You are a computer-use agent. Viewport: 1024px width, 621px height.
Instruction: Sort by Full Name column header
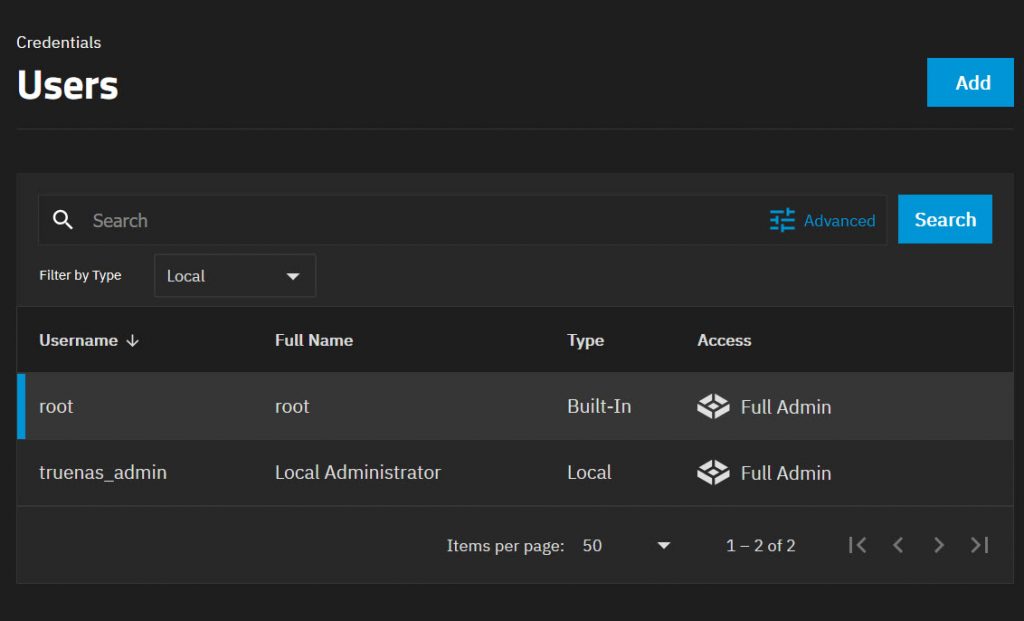(x=313, y=340)
